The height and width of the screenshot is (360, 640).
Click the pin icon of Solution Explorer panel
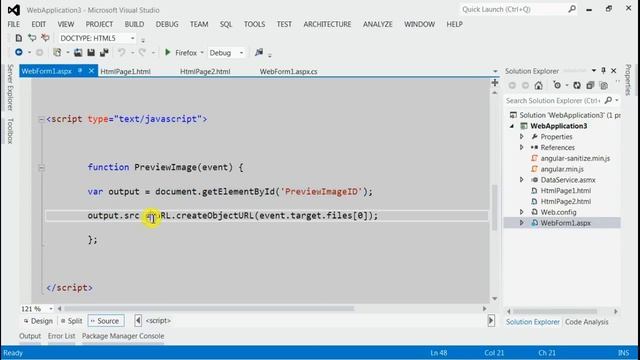pos(603,71)
